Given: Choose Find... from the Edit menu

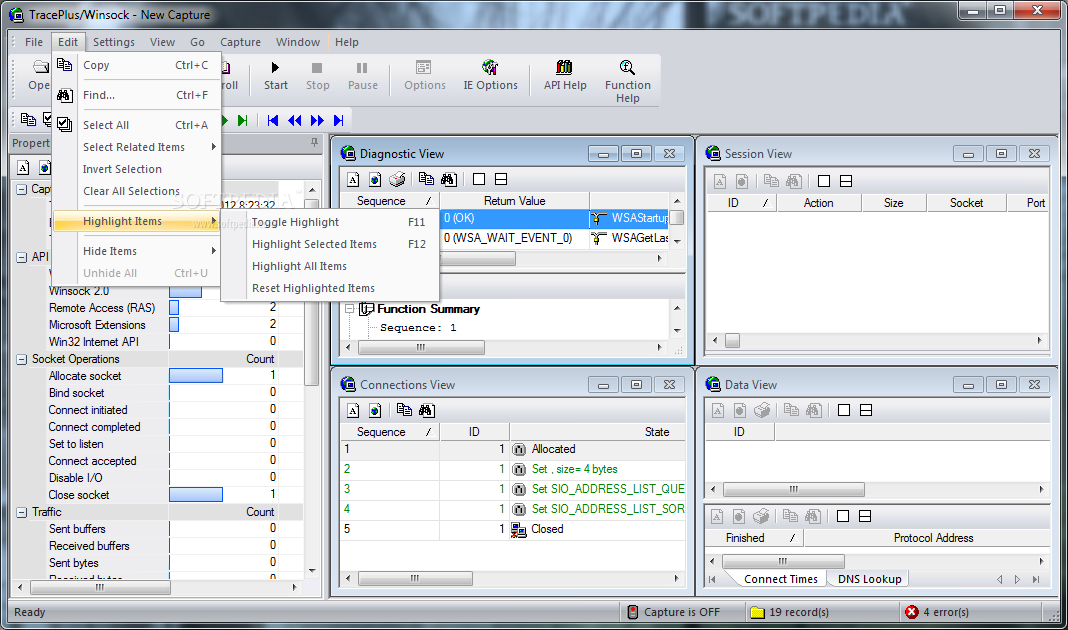Looking at the screenshot, I should 136,95.
